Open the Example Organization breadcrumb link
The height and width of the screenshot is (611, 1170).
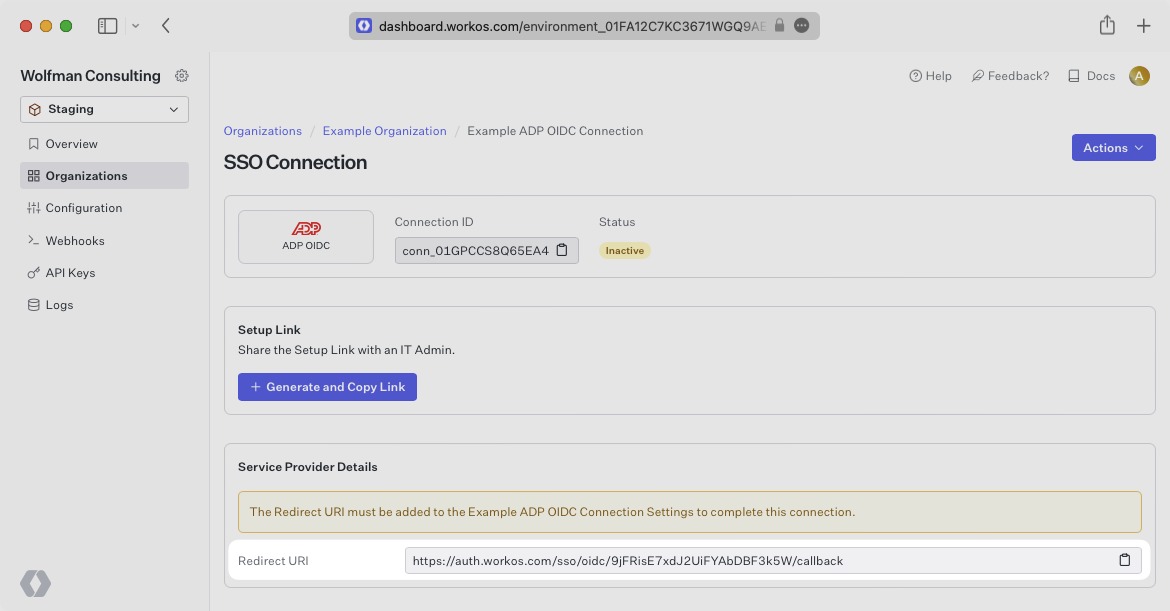(x=383, y=130)
